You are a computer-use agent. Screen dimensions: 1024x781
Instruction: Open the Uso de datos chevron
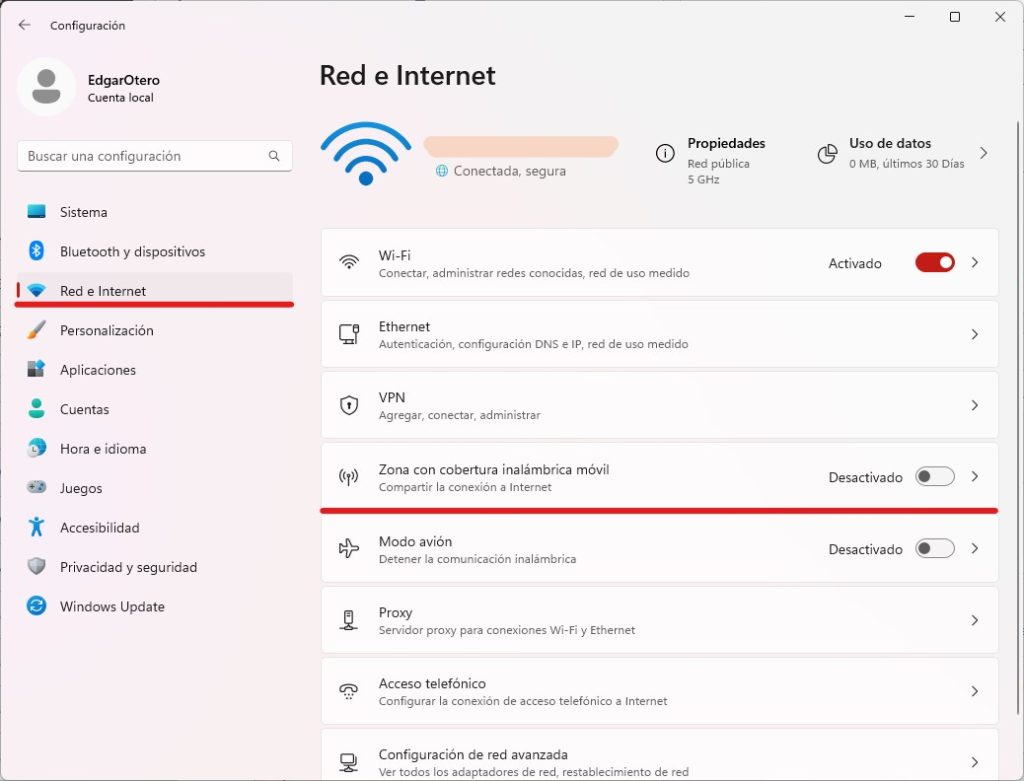(x=984, y=153)
